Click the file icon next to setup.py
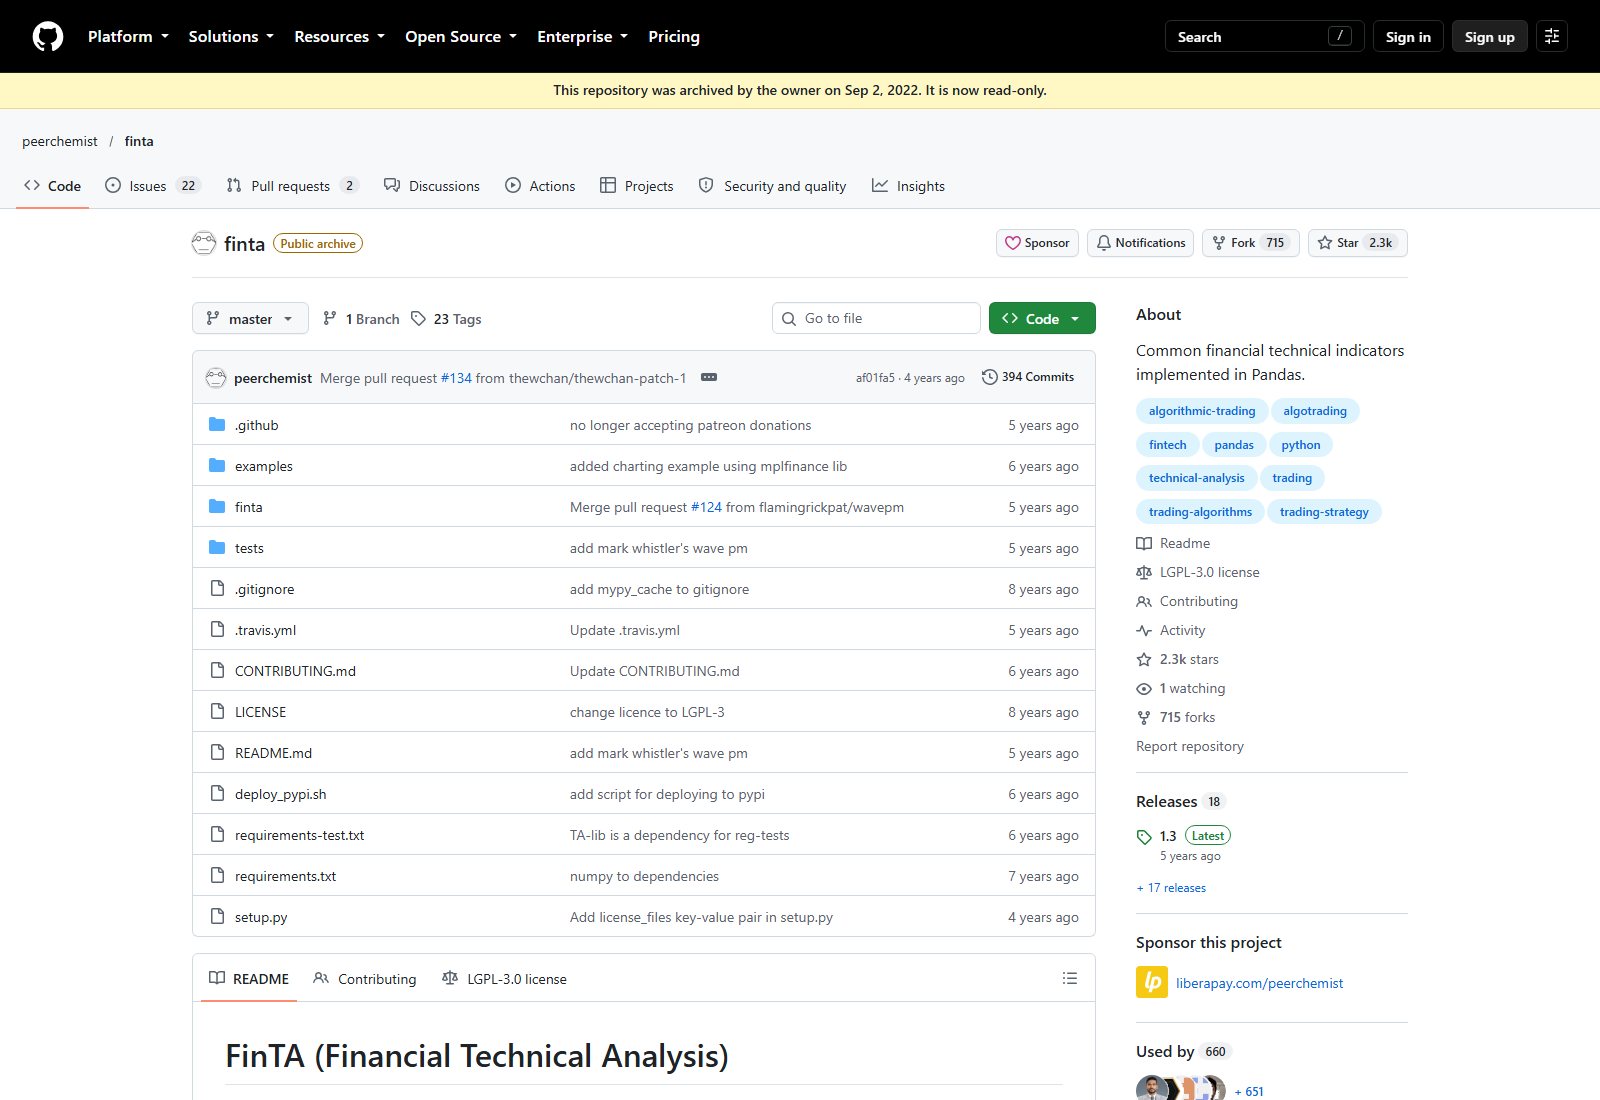Image resolution: width=1600 pixels, height=1100 pixels. [x=217, y=916]
